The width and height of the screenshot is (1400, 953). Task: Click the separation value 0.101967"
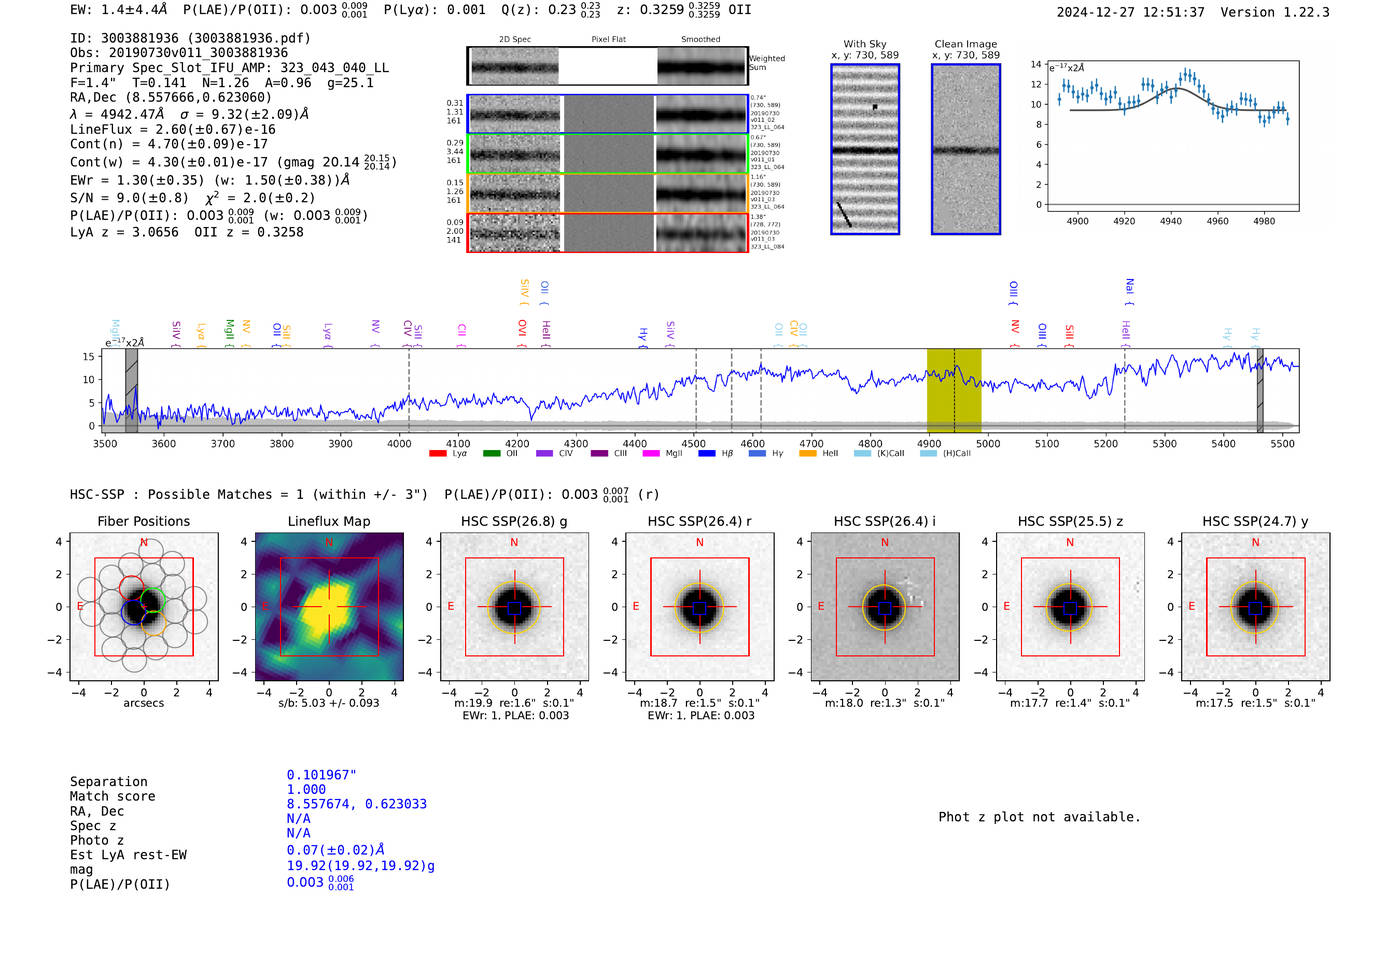pos(322,775)
